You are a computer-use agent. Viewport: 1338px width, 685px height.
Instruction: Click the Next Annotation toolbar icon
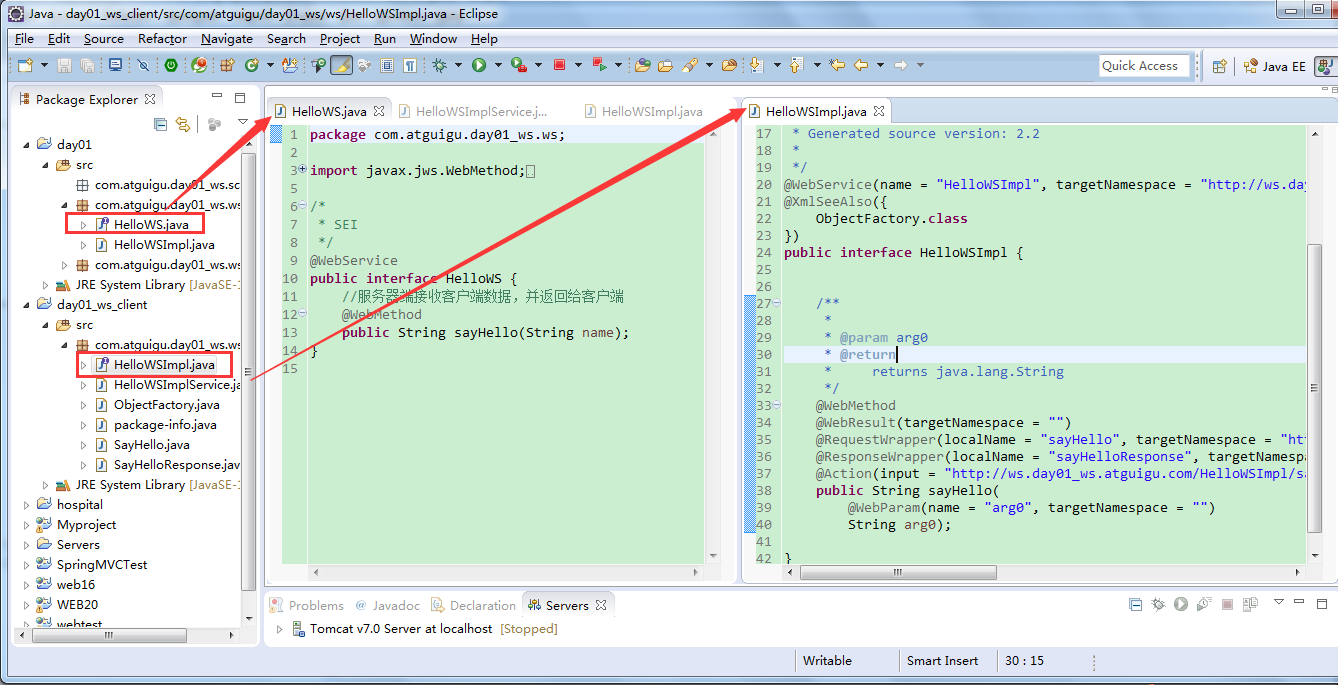pos(756,65)
